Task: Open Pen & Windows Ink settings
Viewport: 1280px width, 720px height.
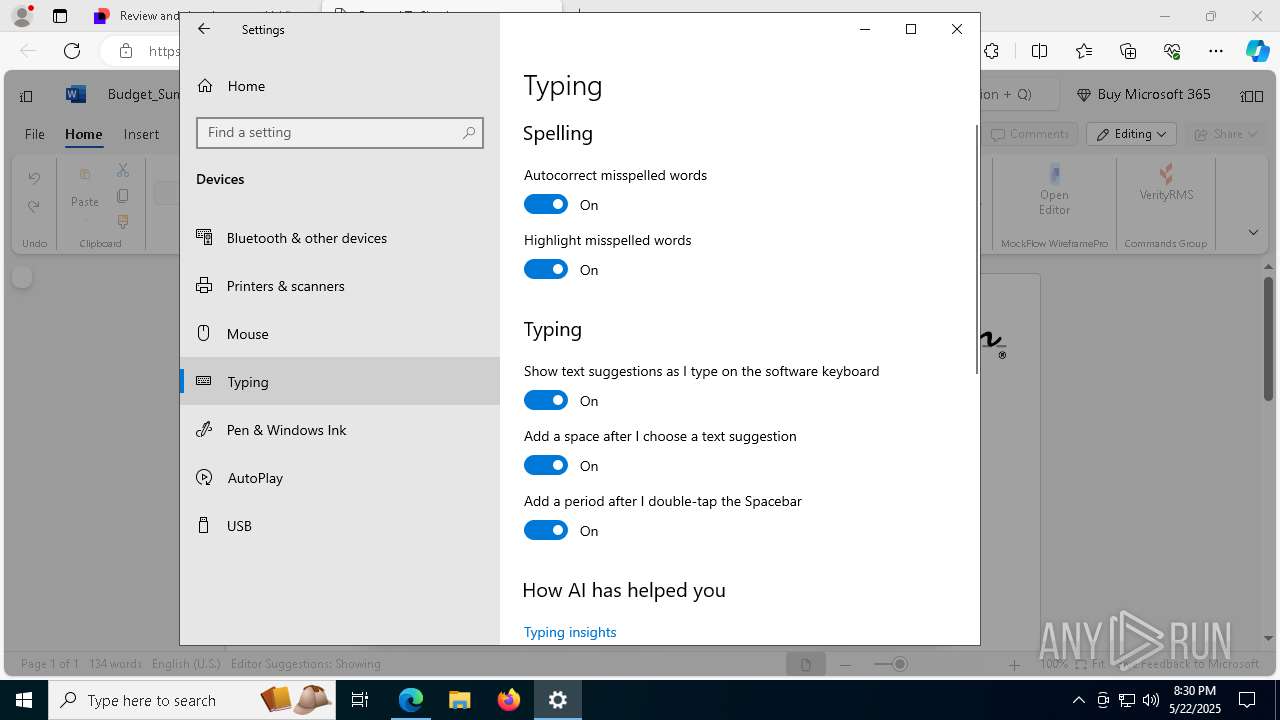Action: [340, 430]
